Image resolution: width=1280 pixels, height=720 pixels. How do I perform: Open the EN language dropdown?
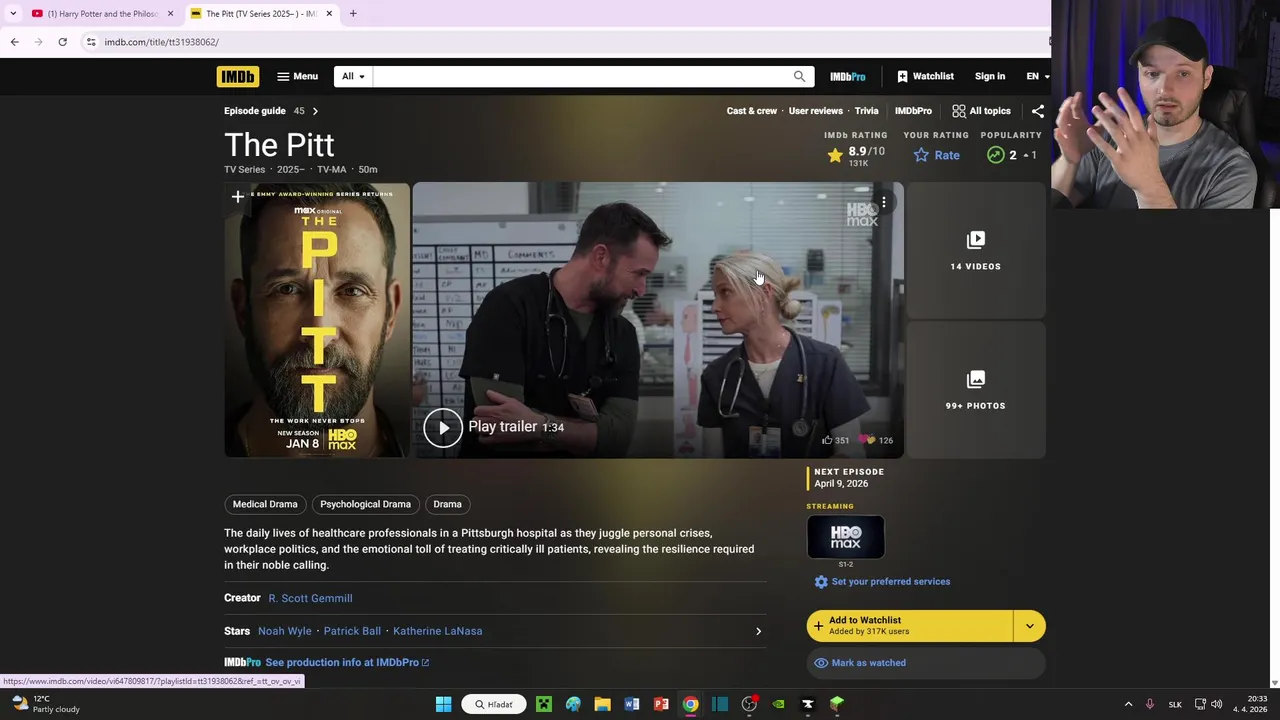point(1037,76)
